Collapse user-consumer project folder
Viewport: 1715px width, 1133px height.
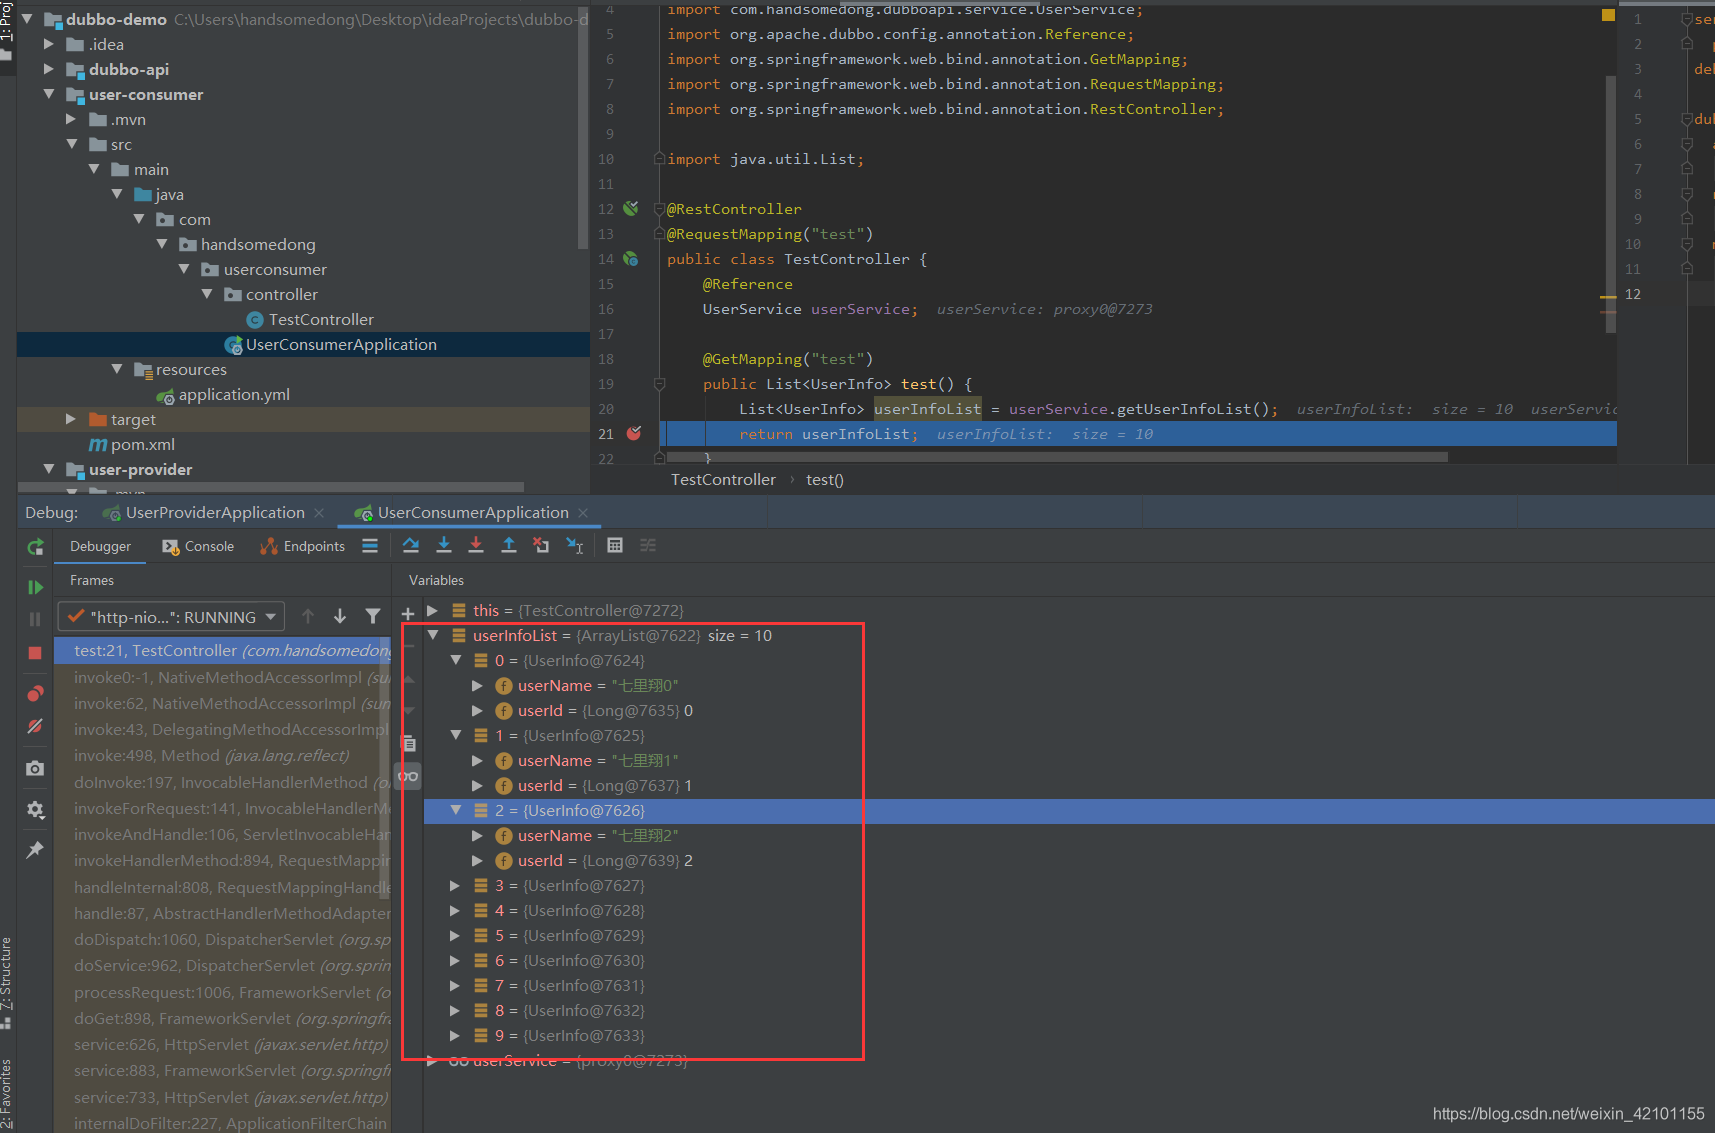coord(49,94)
